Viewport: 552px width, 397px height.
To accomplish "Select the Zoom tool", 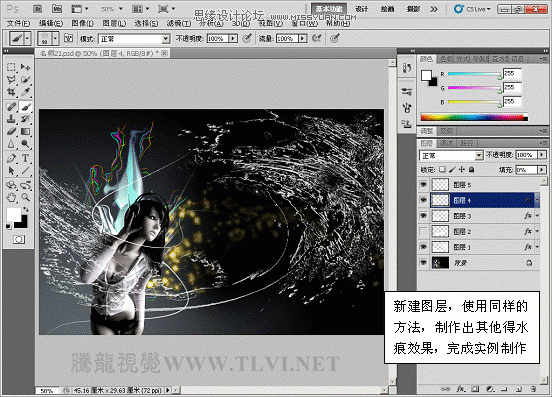I will (25, 197).
